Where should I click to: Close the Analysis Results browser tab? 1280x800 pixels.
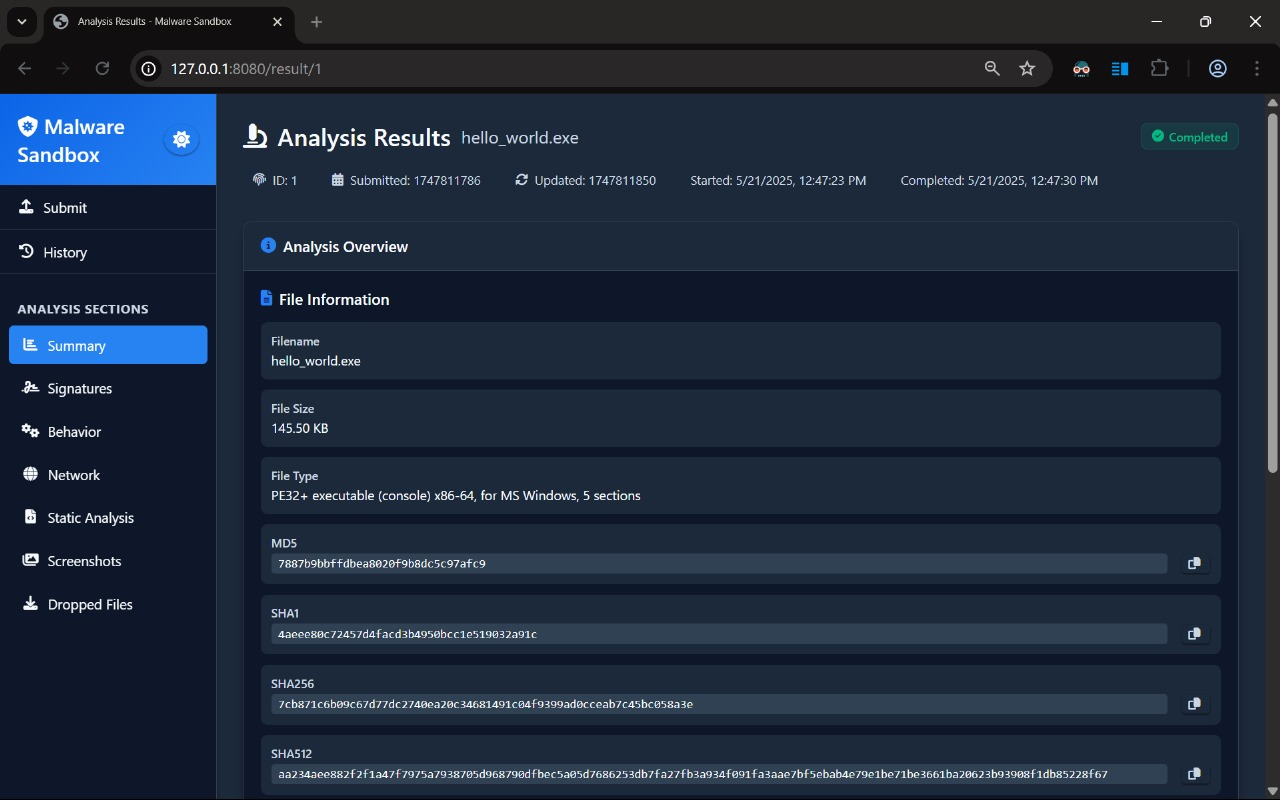pyautogui.click(x=275, y=22)
